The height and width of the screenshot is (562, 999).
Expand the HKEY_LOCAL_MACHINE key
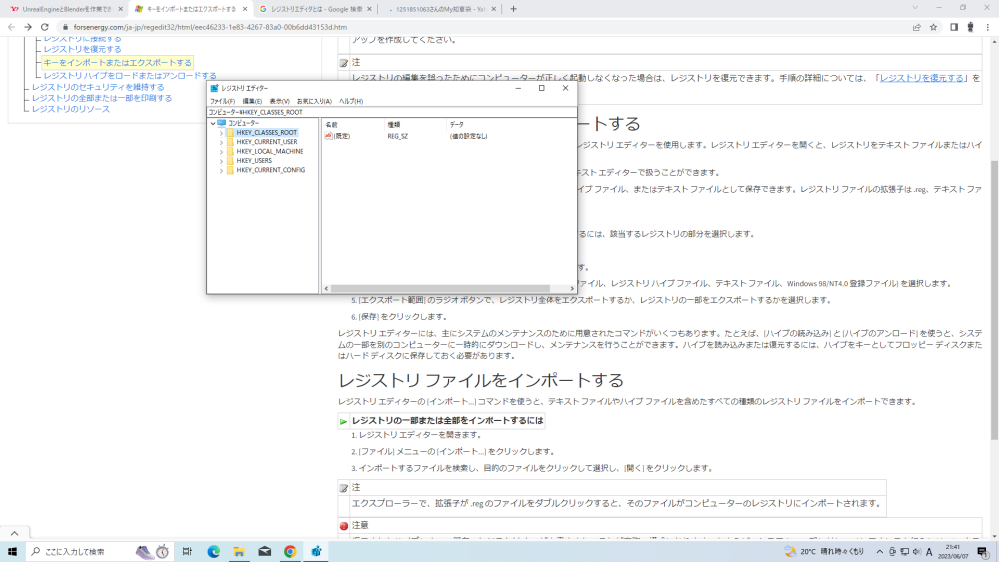221,152
